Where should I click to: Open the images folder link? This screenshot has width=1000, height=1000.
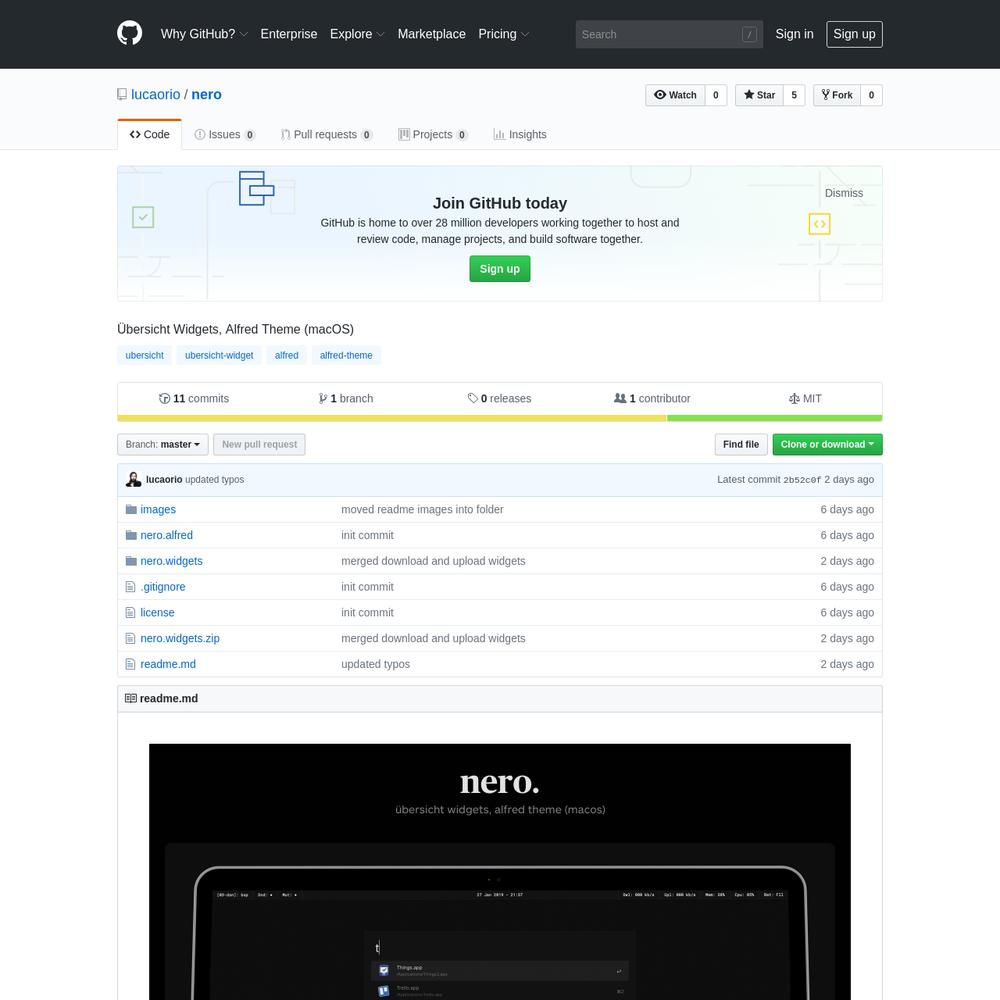(x=158, y=510)
